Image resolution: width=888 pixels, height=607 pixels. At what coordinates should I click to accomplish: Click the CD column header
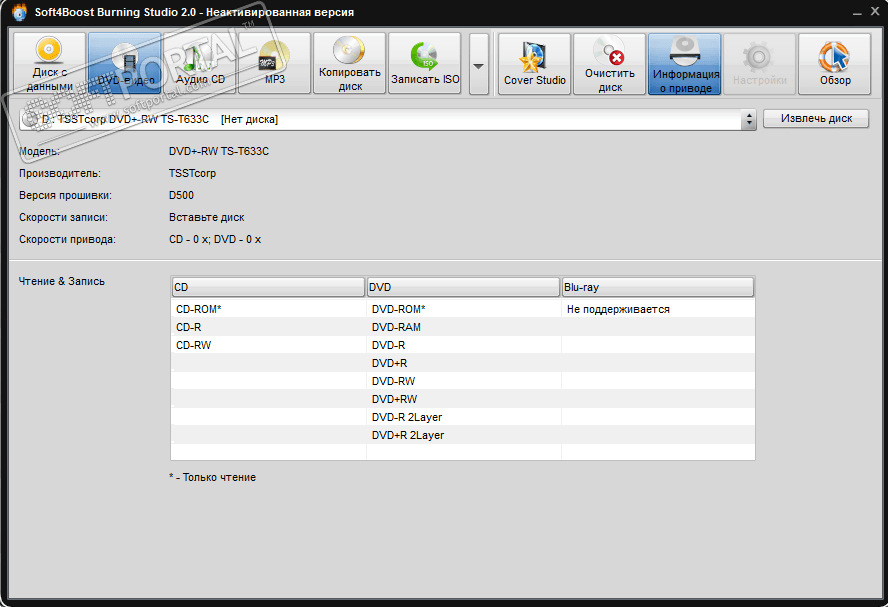point(268,287)
